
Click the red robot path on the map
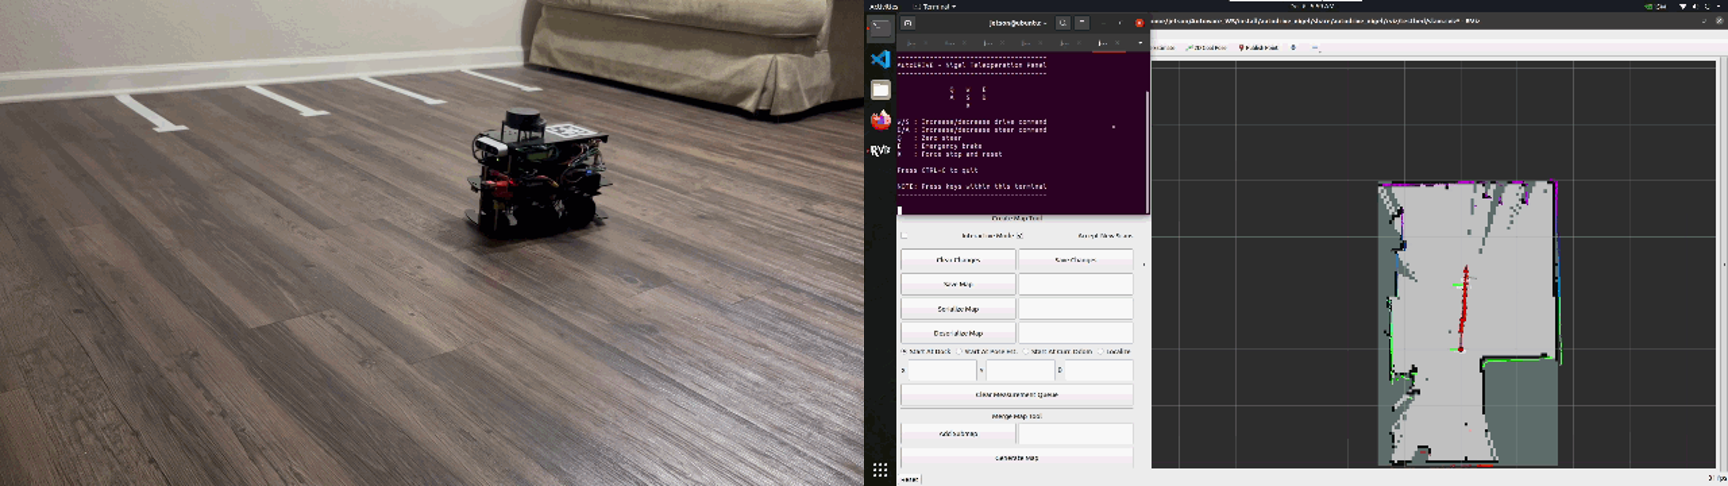(1463, 310)
